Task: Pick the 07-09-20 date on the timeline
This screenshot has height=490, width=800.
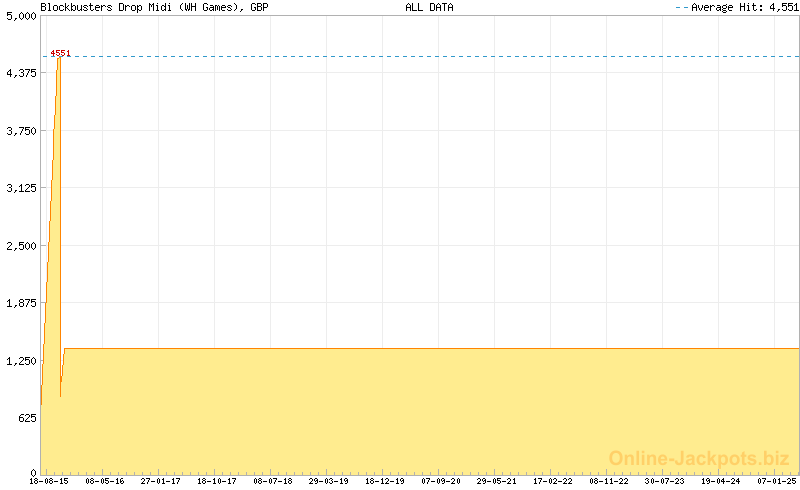Action: pos(441,482)
